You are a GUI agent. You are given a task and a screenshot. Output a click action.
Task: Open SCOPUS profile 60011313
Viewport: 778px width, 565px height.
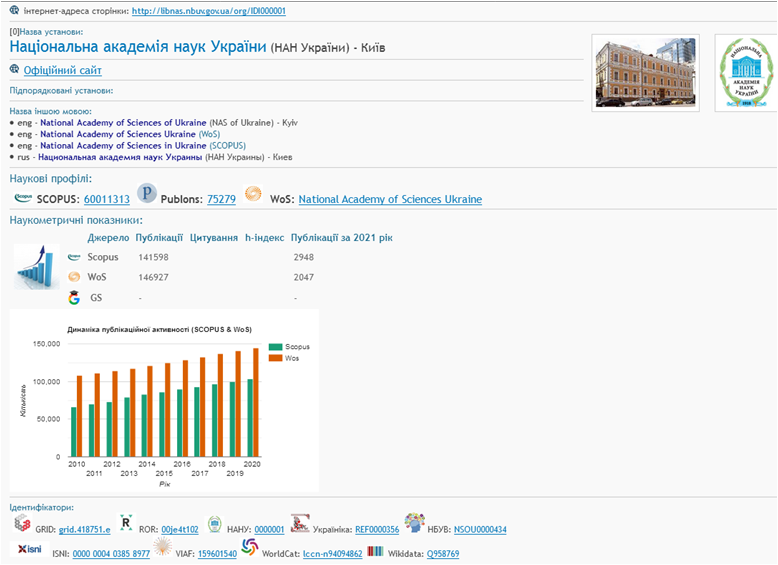click(x=107, y=199)
